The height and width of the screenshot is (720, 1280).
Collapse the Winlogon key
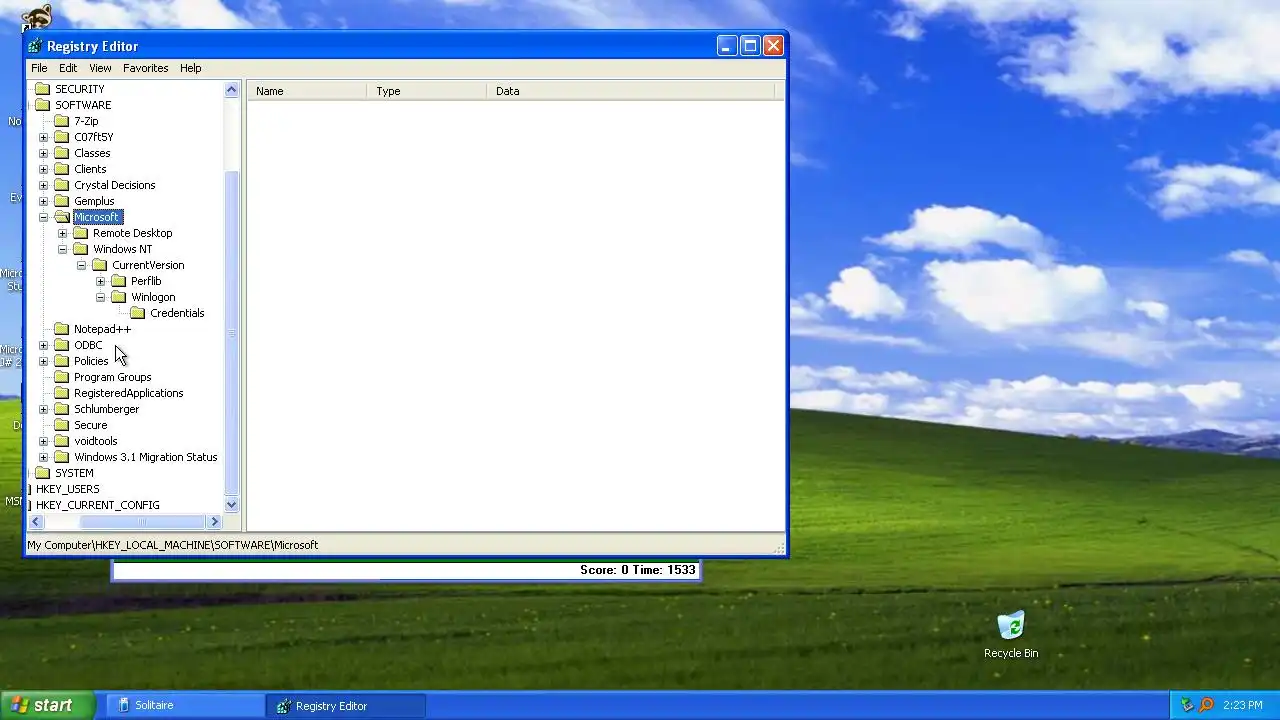[x=100, y=297]
